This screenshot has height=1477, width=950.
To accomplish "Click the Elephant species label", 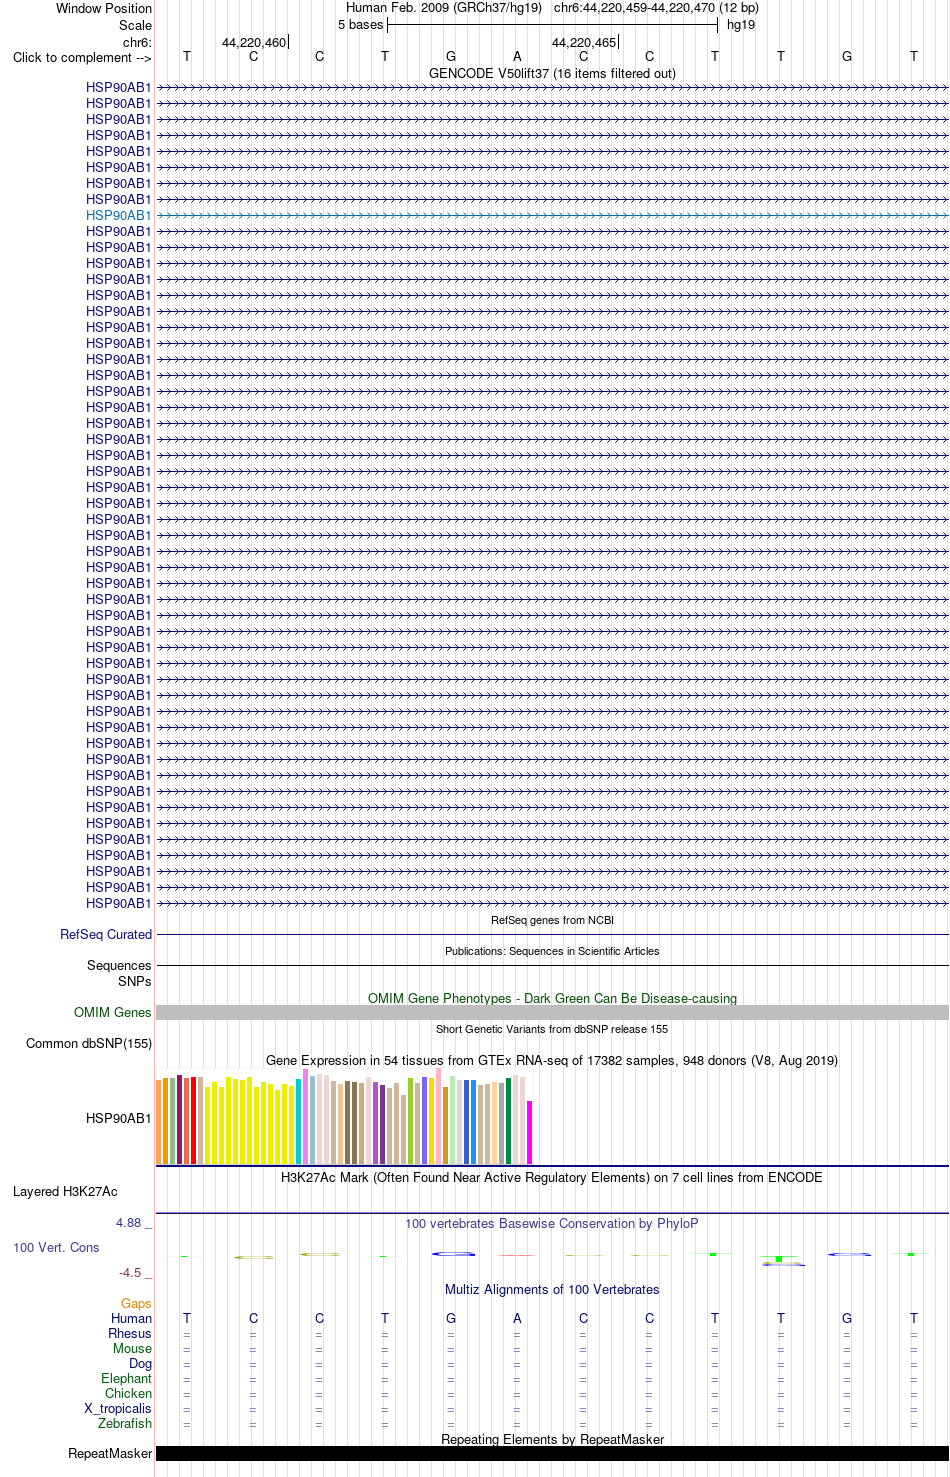I will click(x=126, y=1378).
